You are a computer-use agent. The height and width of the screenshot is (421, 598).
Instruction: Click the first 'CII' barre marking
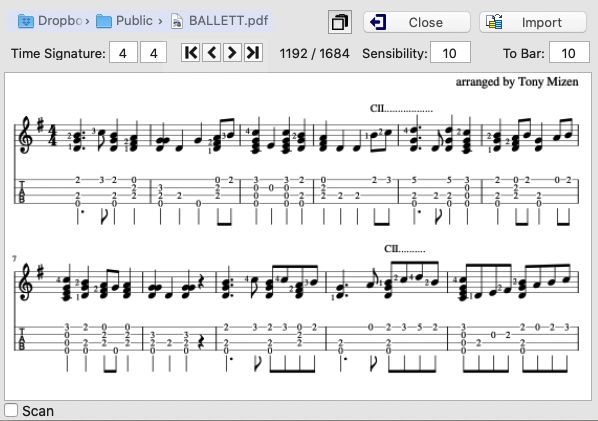tap(377, 109)
